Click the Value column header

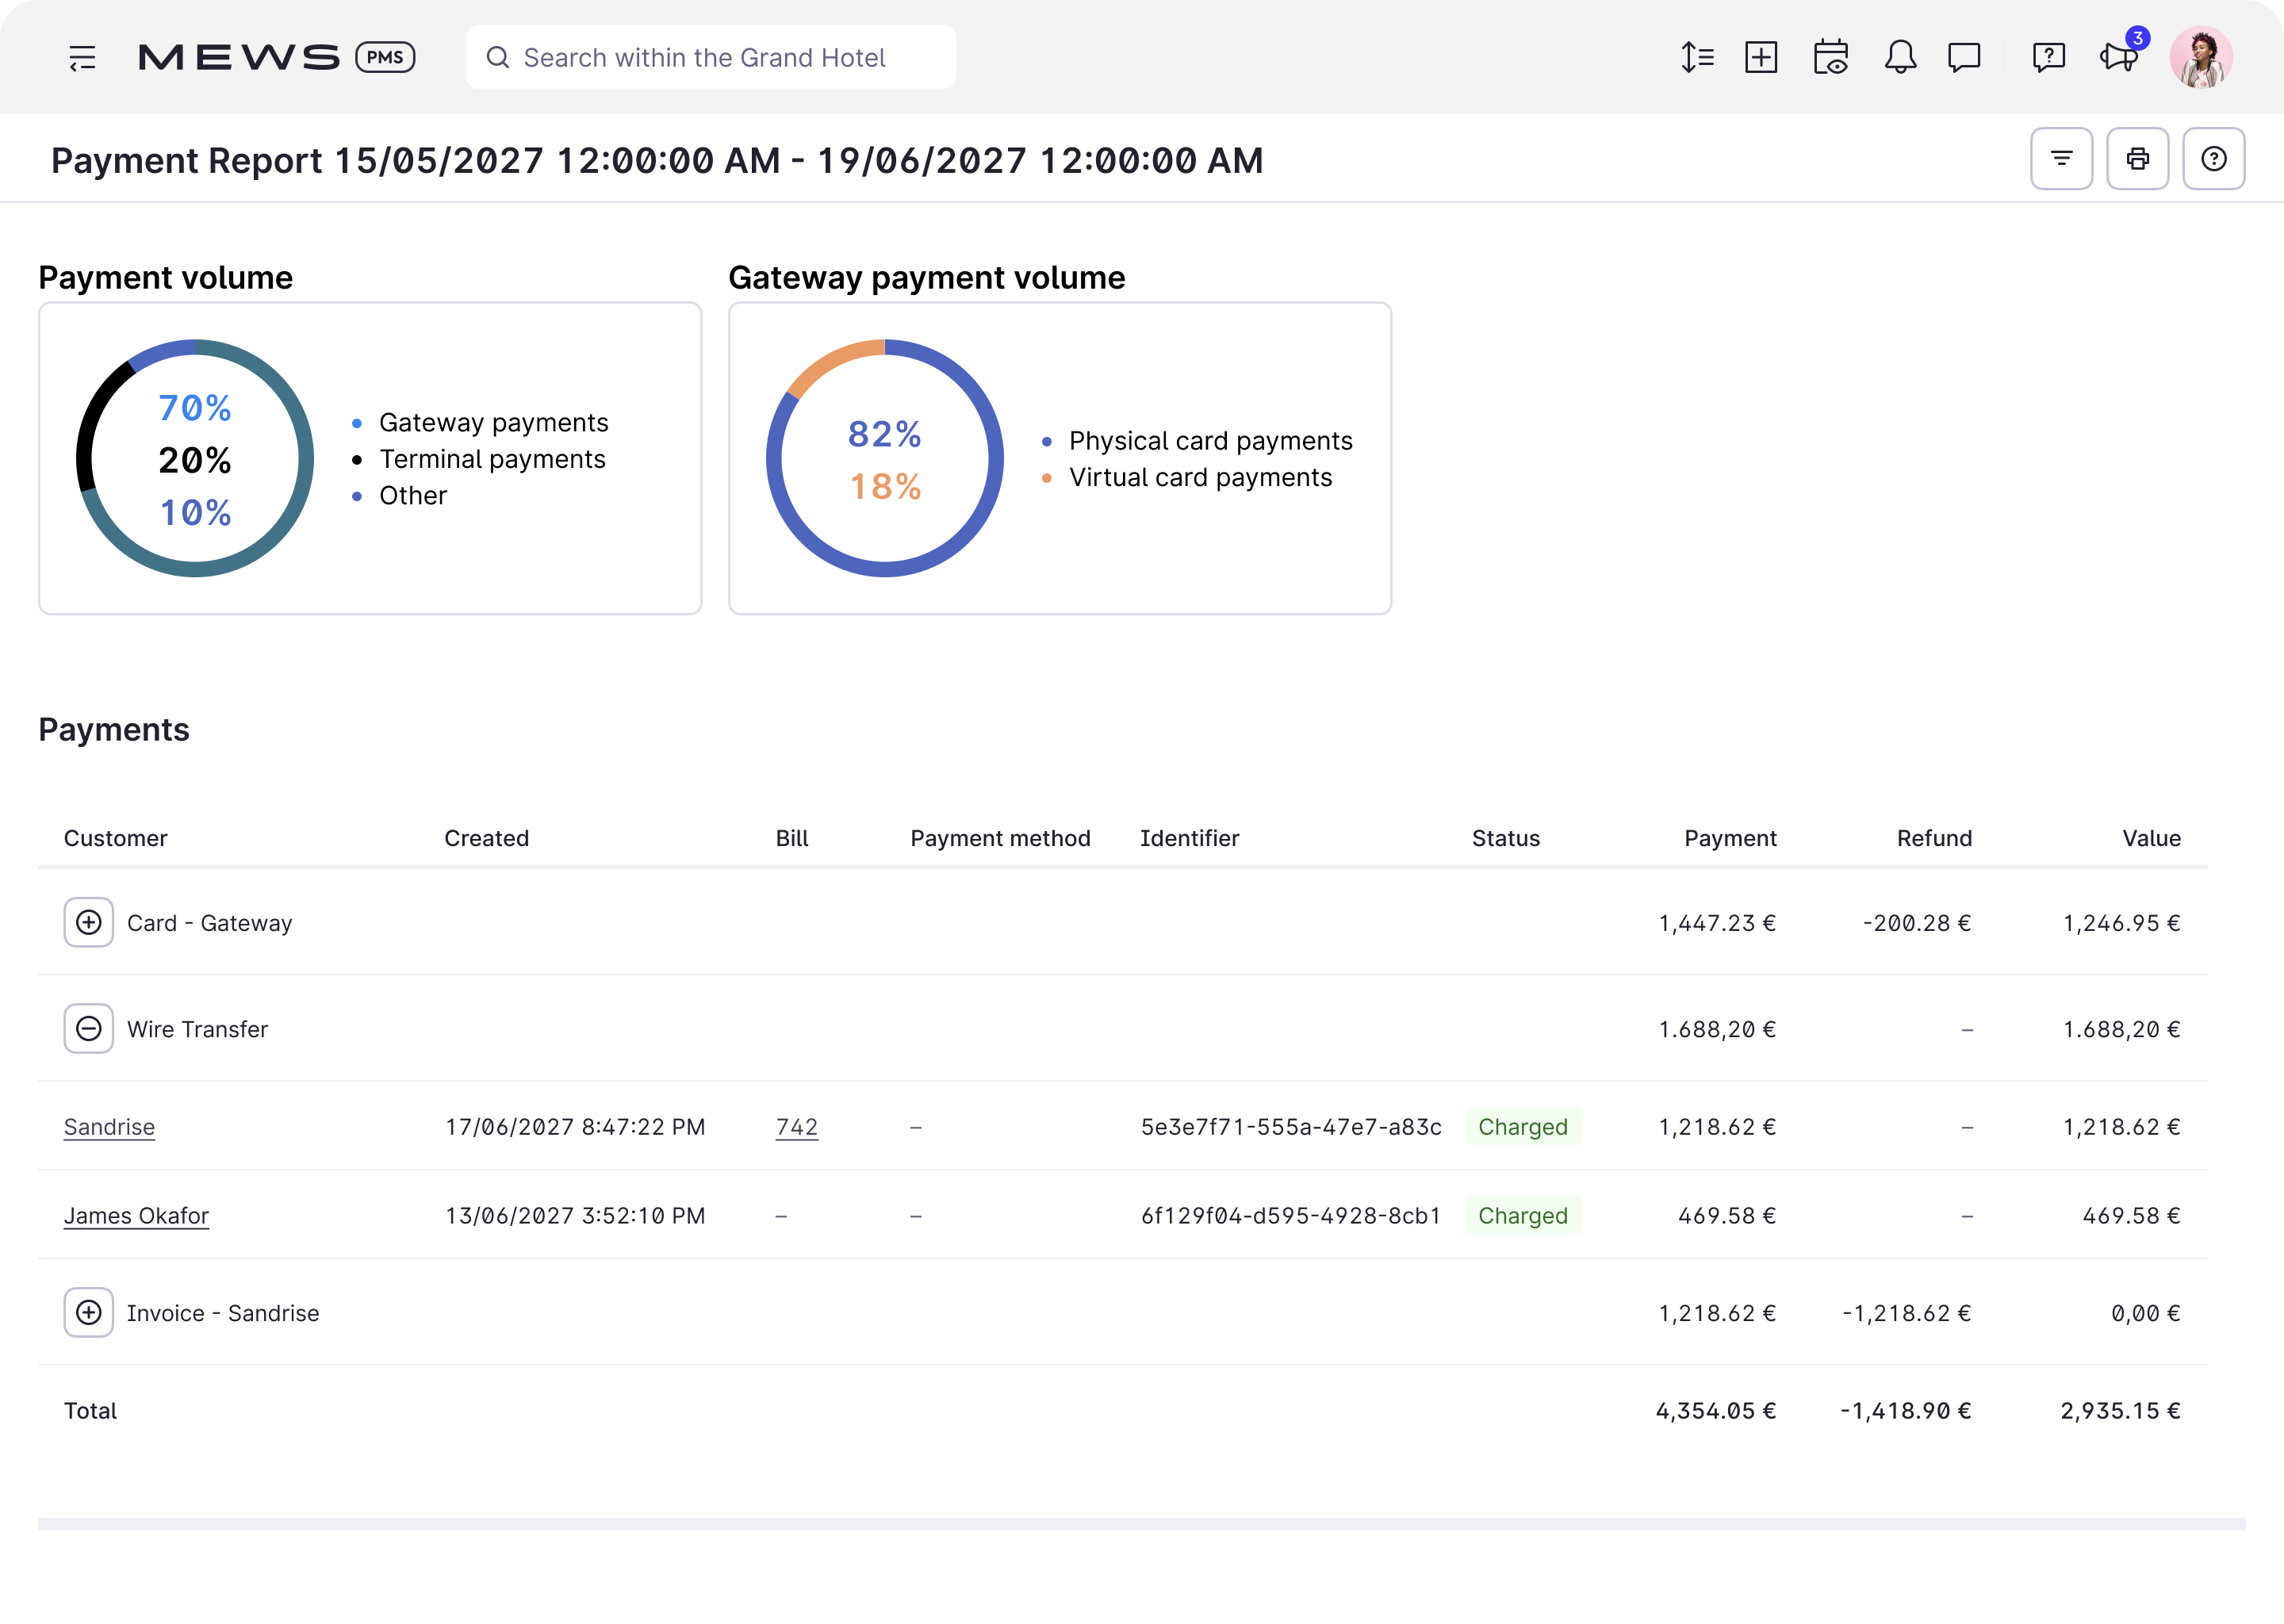2151,838
